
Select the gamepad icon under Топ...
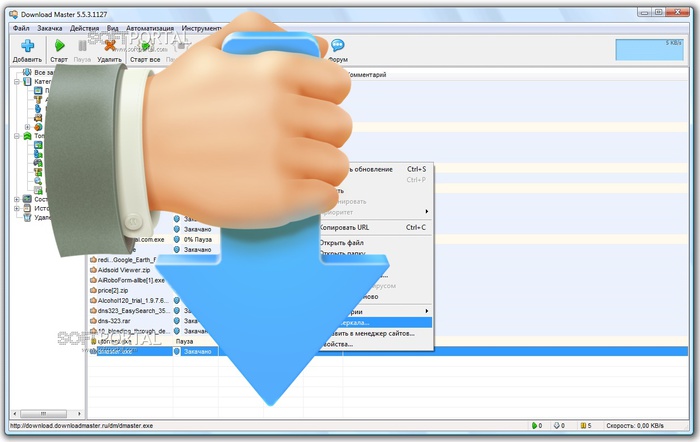tap(38, 163)
